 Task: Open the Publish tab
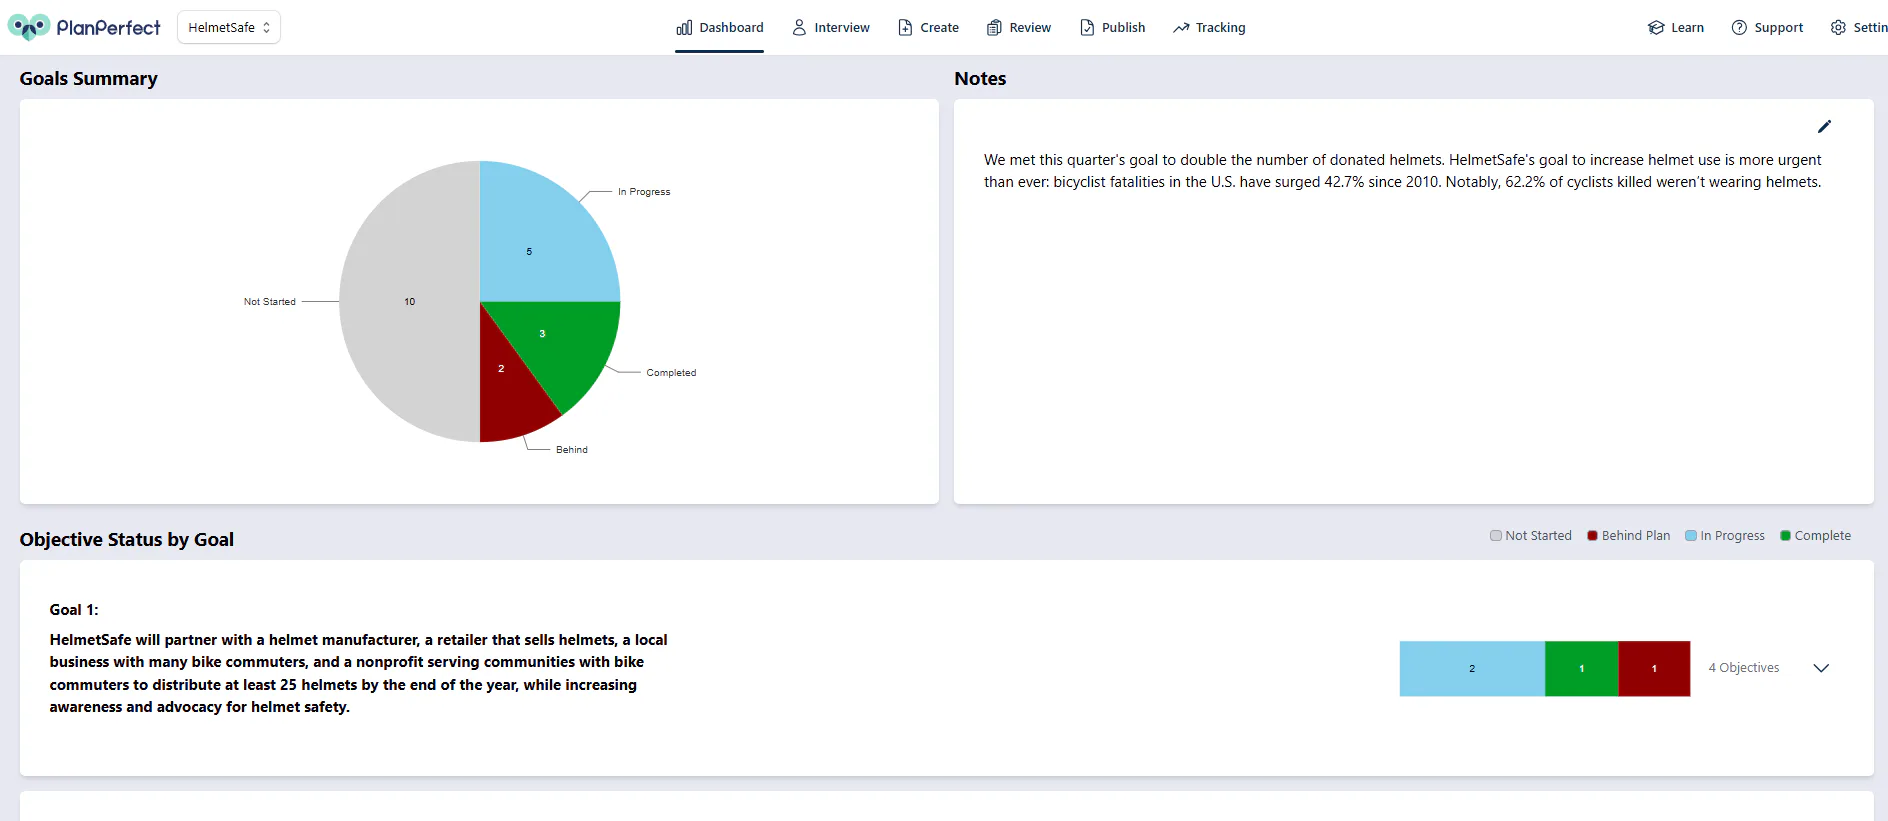[1113, 28]
